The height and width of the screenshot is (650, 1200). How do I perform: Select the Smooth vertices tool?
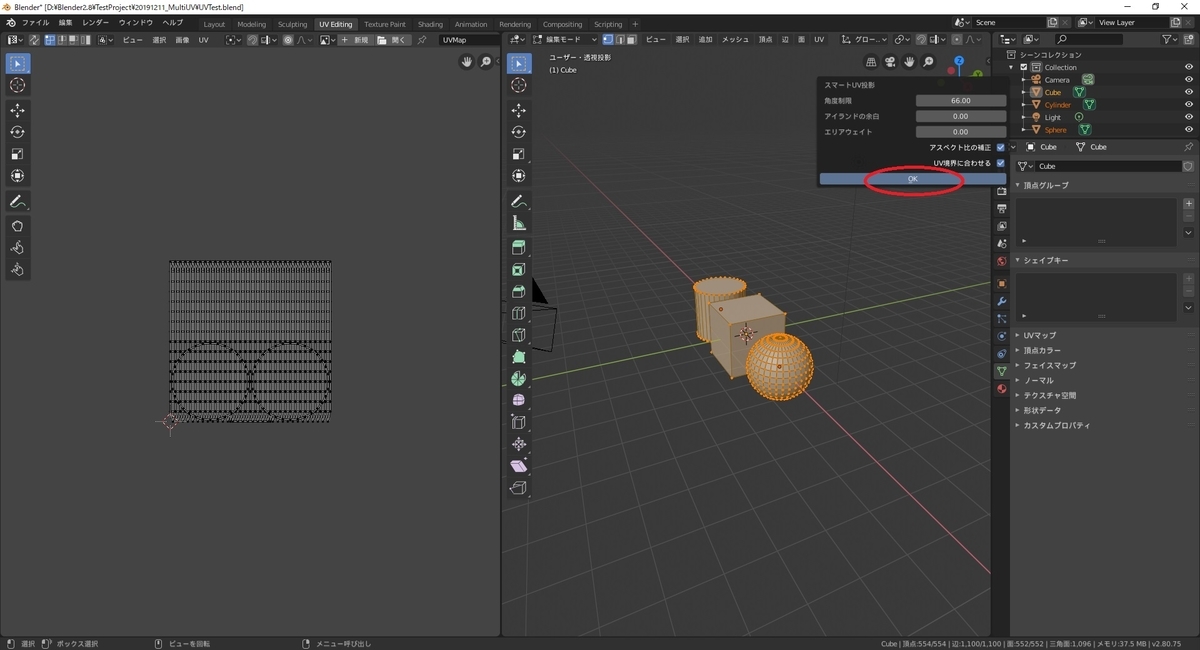tap(518, 400)
